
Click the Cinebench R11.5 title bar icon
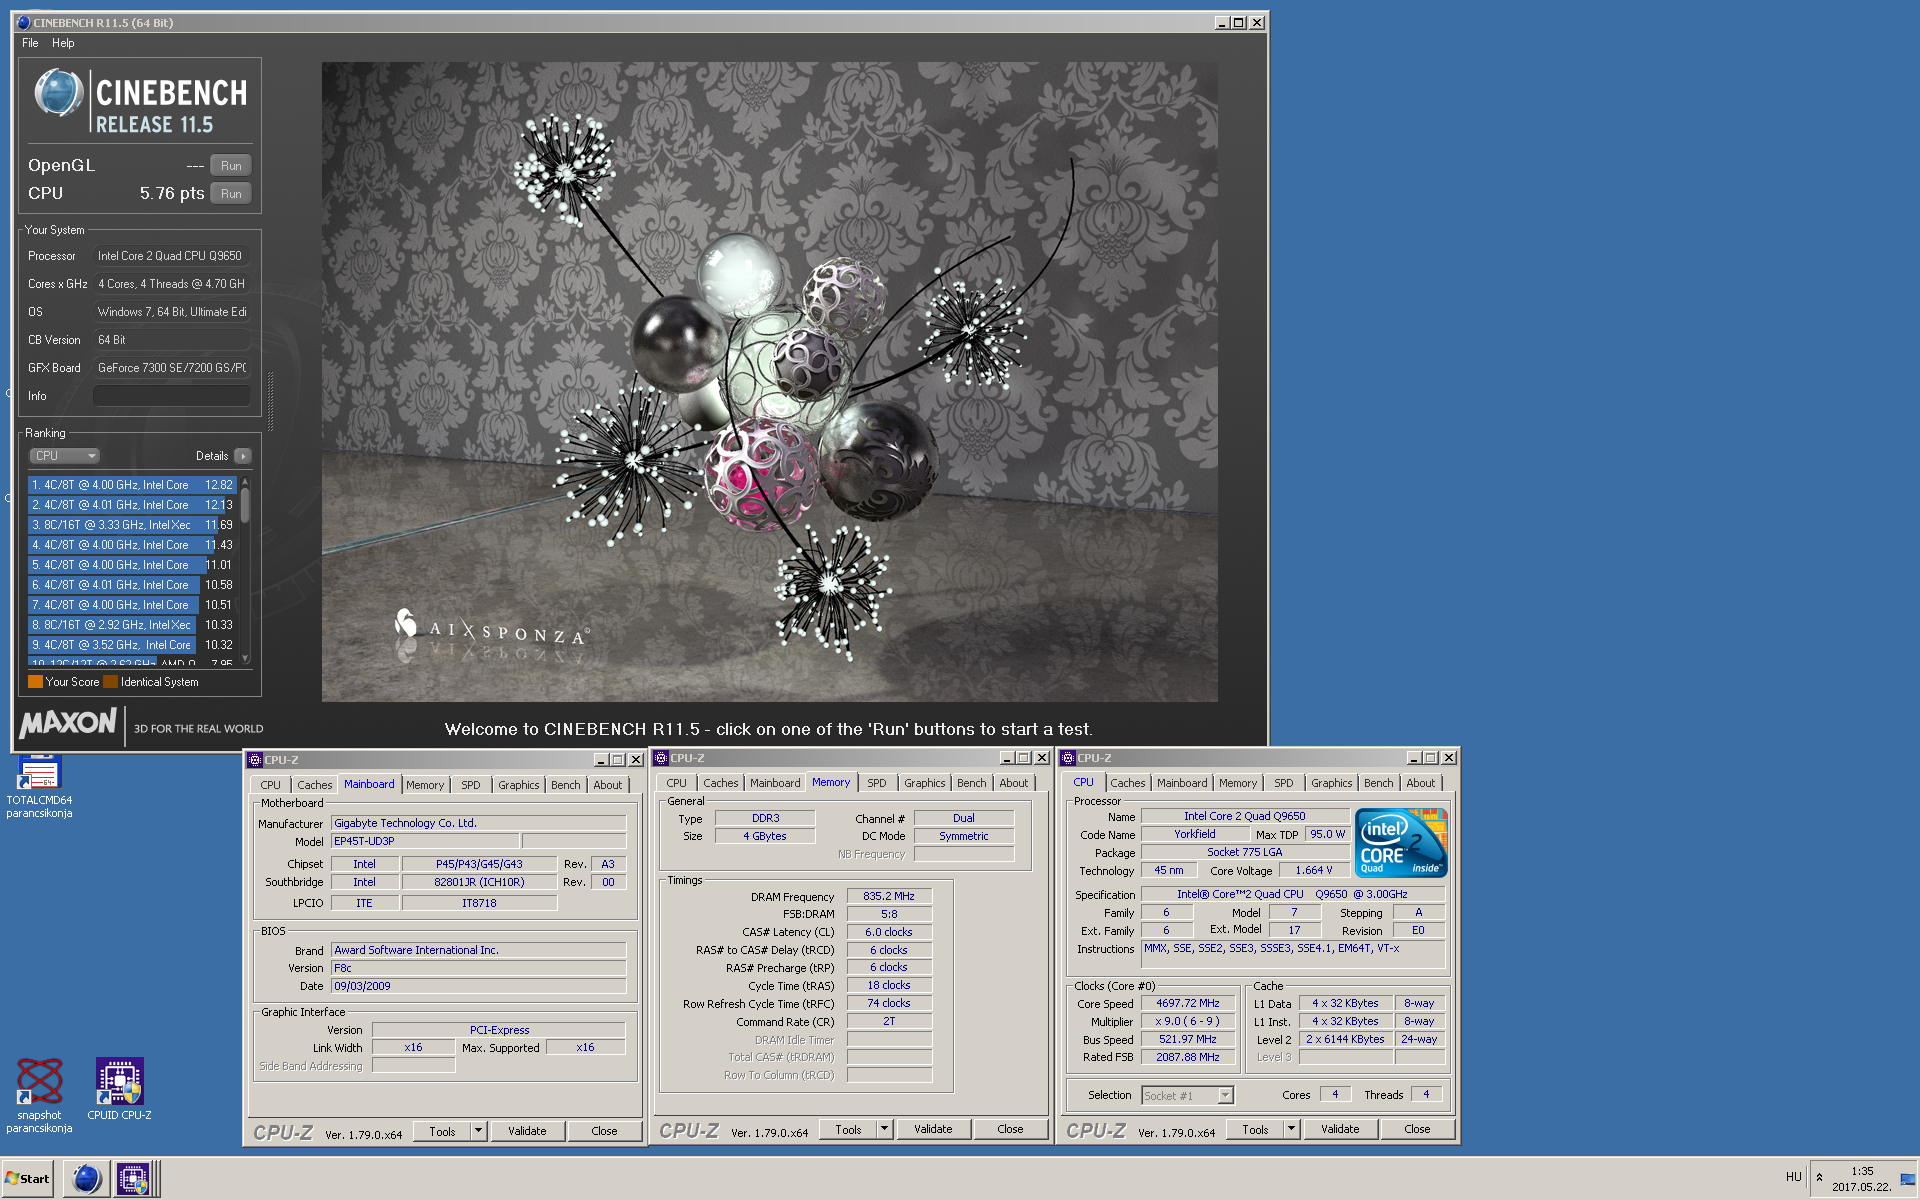point(23,23)
